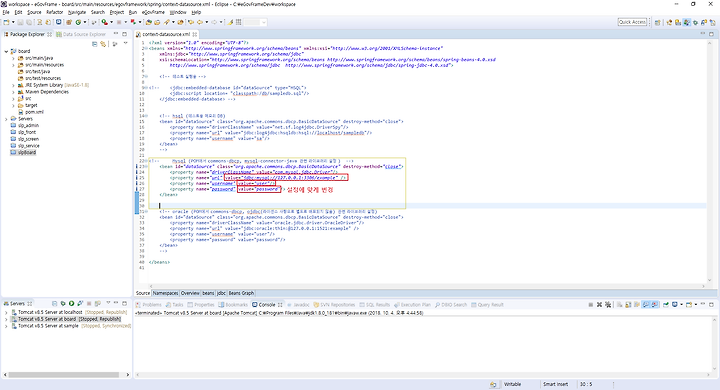
Task: Open the New wizard toolbar icon
Action: click(x=6, y=22)
